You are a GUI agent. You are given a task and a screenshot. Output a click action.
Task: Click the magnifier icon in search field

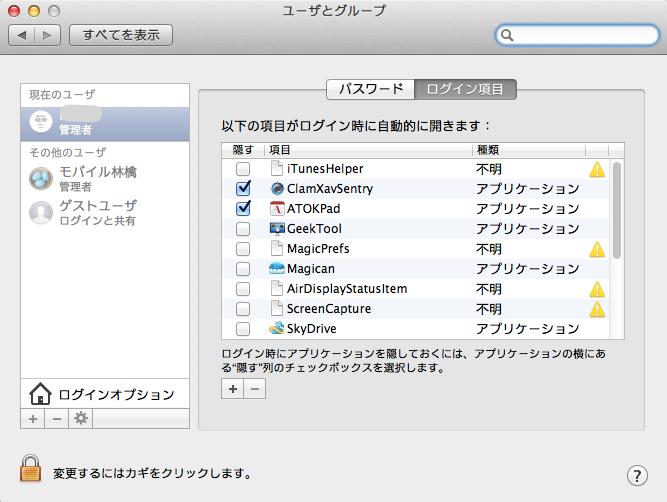click(507, 35)
